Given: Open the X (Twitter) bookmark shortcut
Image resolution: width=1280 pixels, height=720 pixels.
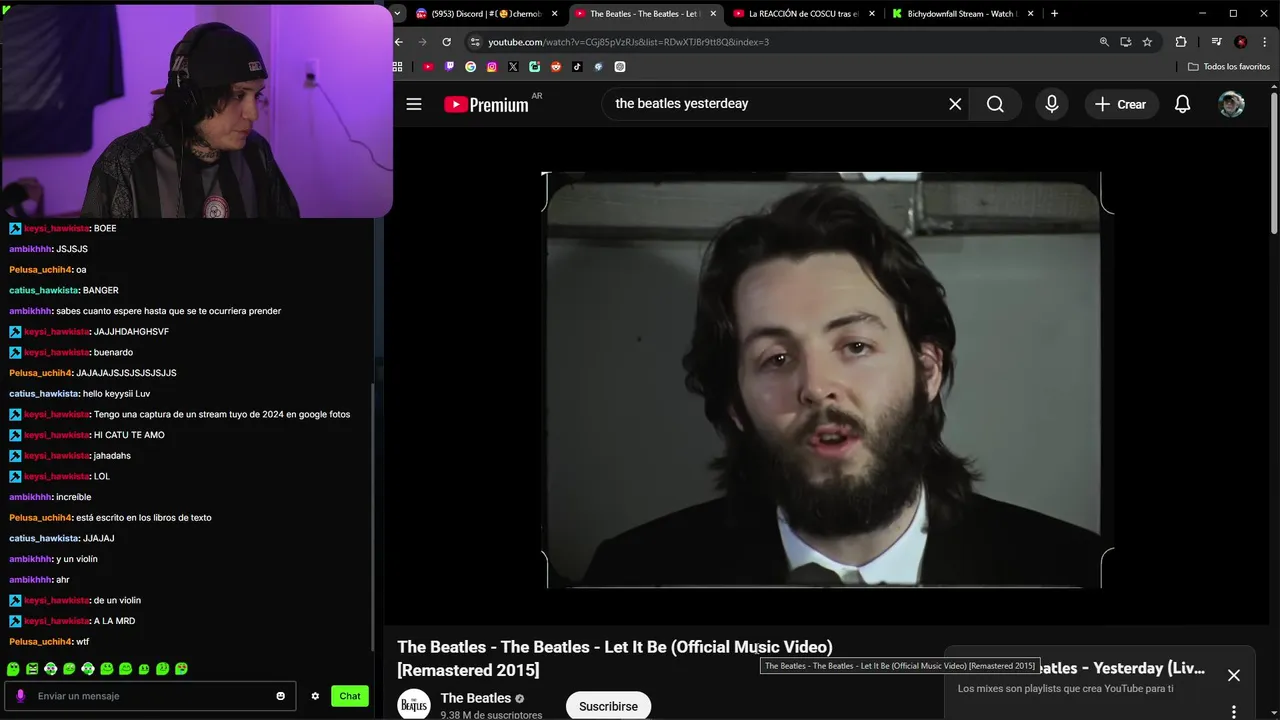Looking at the screenshot, I should click(513, 67).
